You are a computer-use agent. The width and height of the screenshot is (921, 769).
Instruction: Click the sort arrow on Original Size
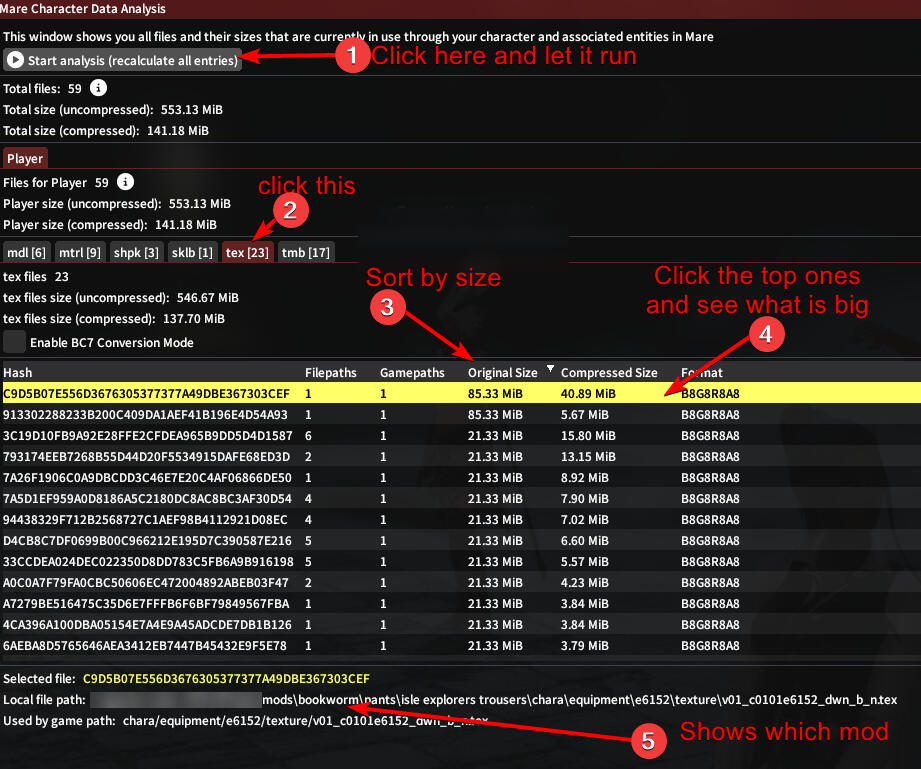click(x=549, y=369)
